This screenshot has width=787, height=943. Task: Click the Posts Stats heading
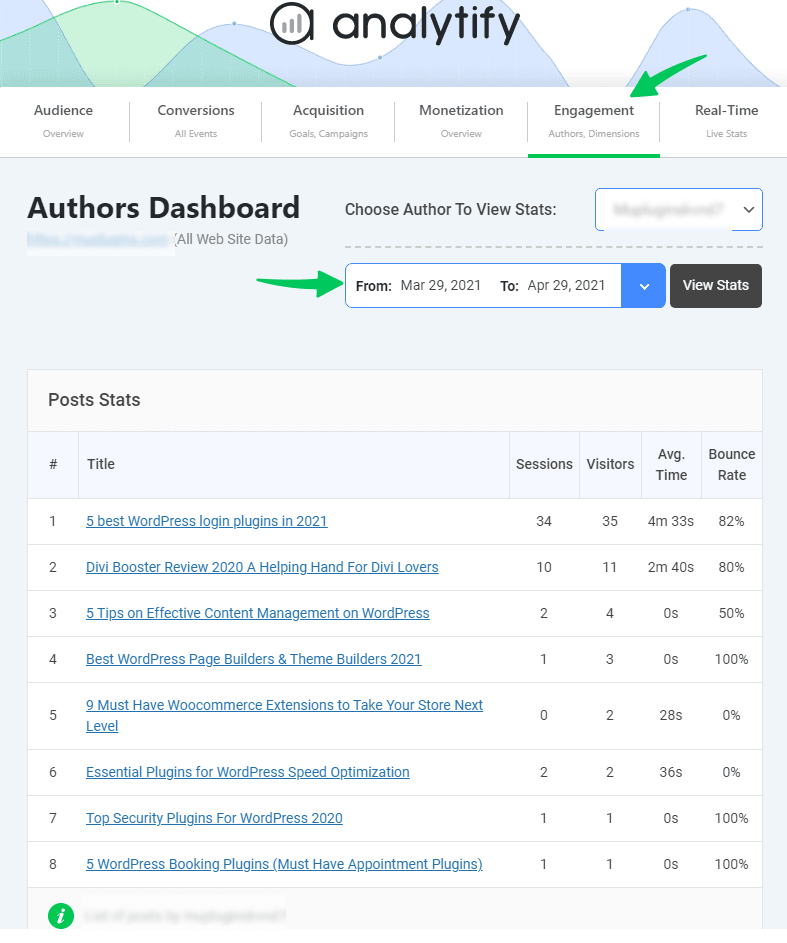click(x=94, y=400)
